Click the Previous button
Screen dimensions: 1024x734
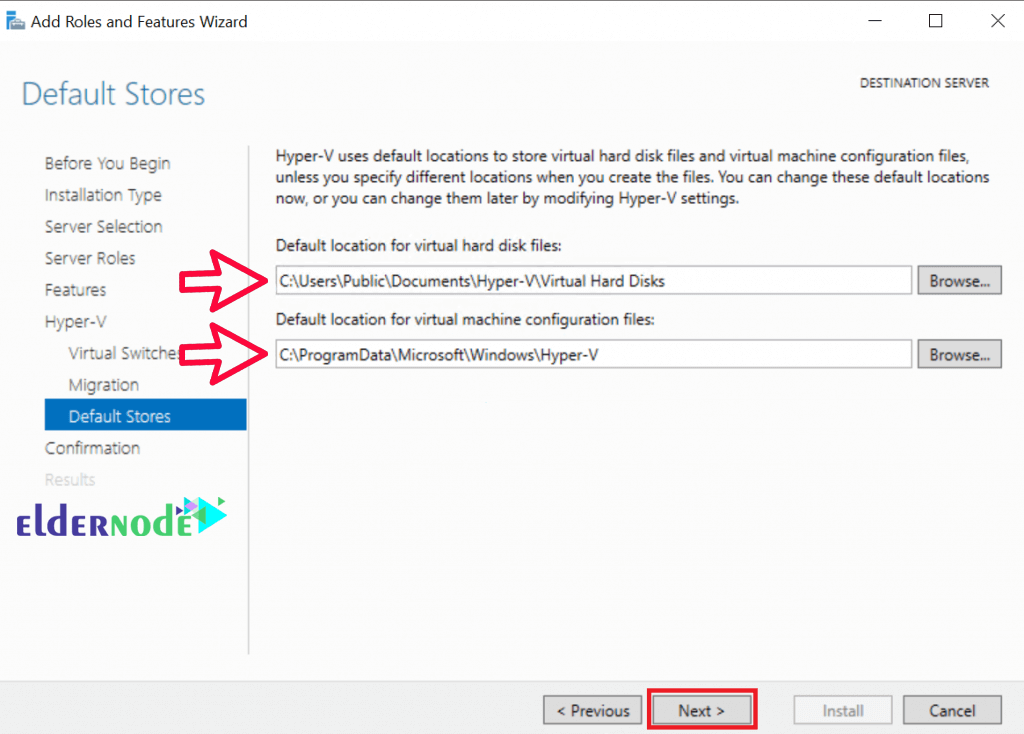pyautogui.click(x=592, y=710)
